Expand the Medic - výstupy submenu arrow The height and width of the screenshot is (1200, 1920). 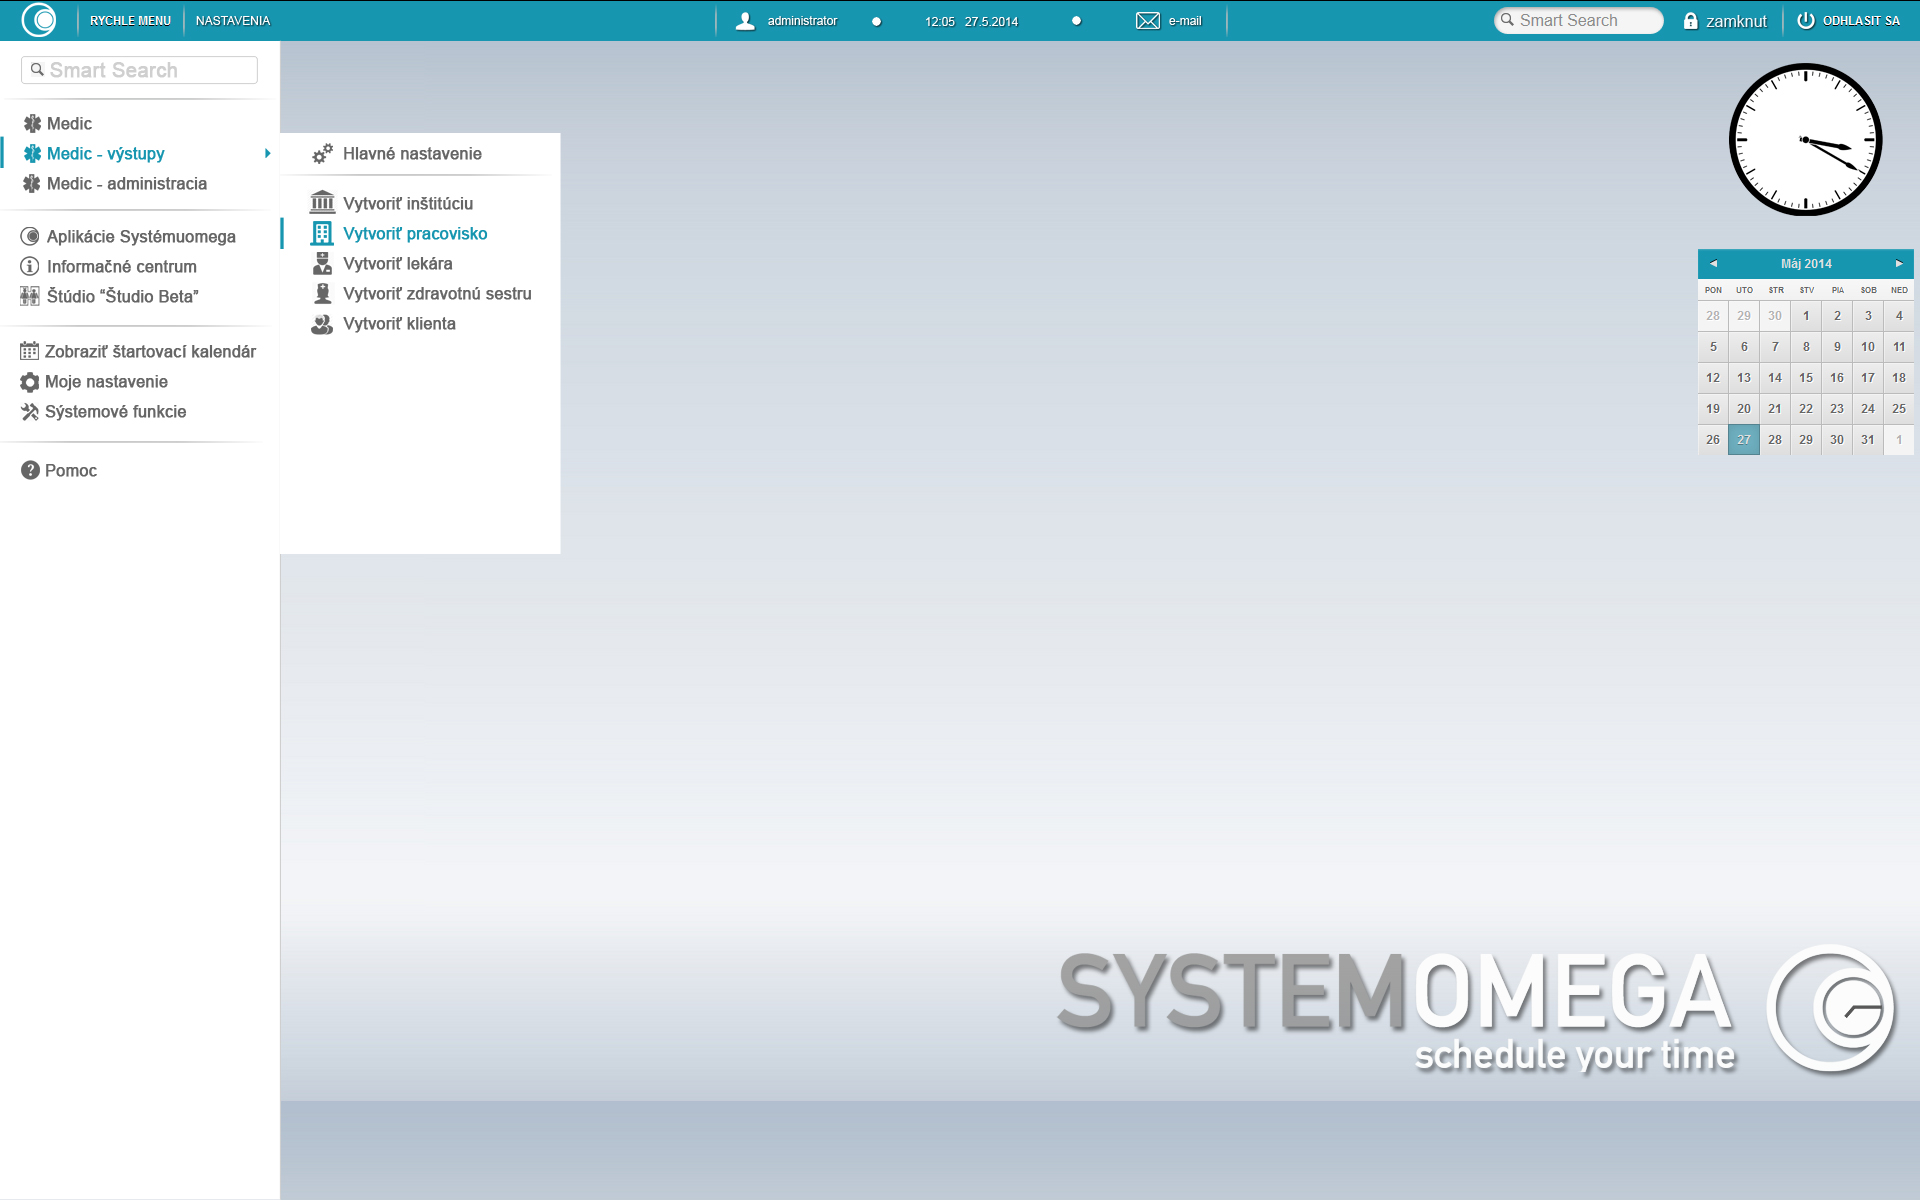pos(267,154)
